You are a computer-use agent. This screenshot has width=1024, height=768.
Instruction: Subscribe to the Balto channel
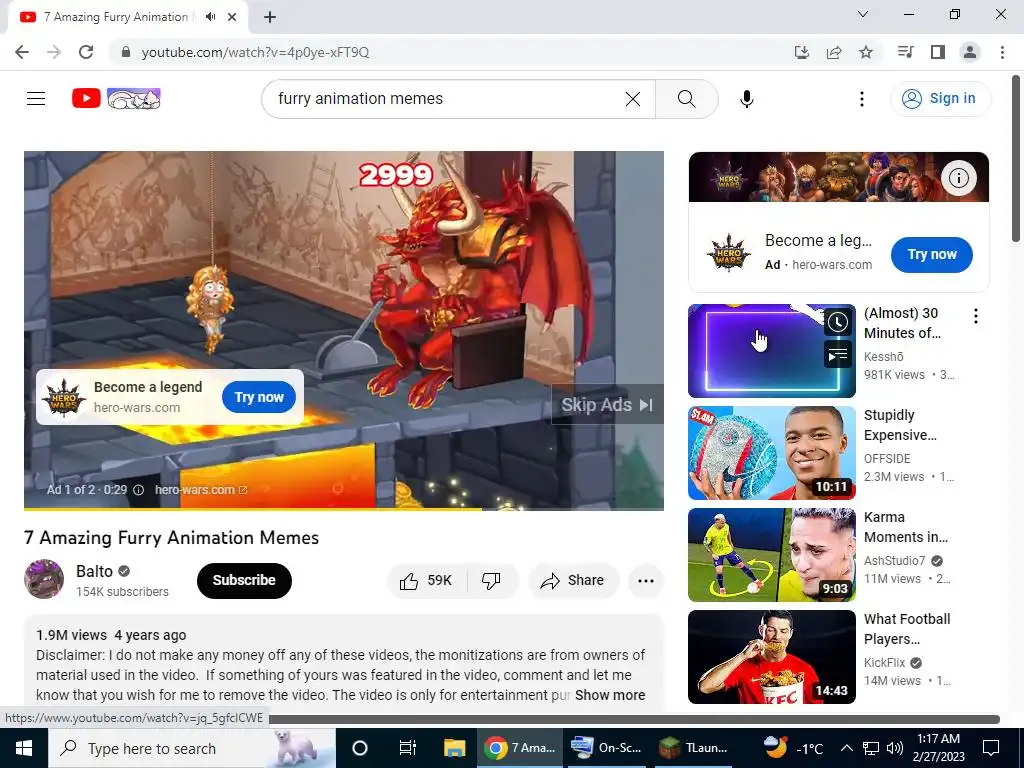click(244, 581)
